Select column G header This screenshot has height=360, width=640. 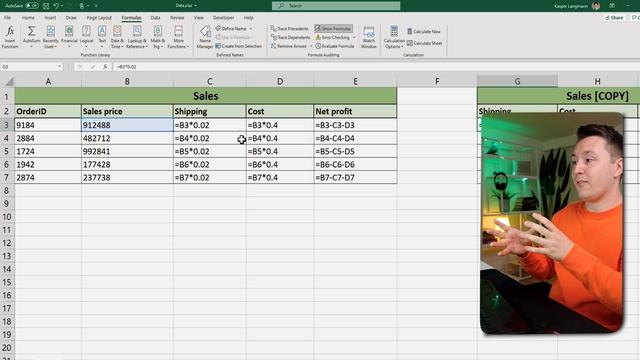click(517, 81)
